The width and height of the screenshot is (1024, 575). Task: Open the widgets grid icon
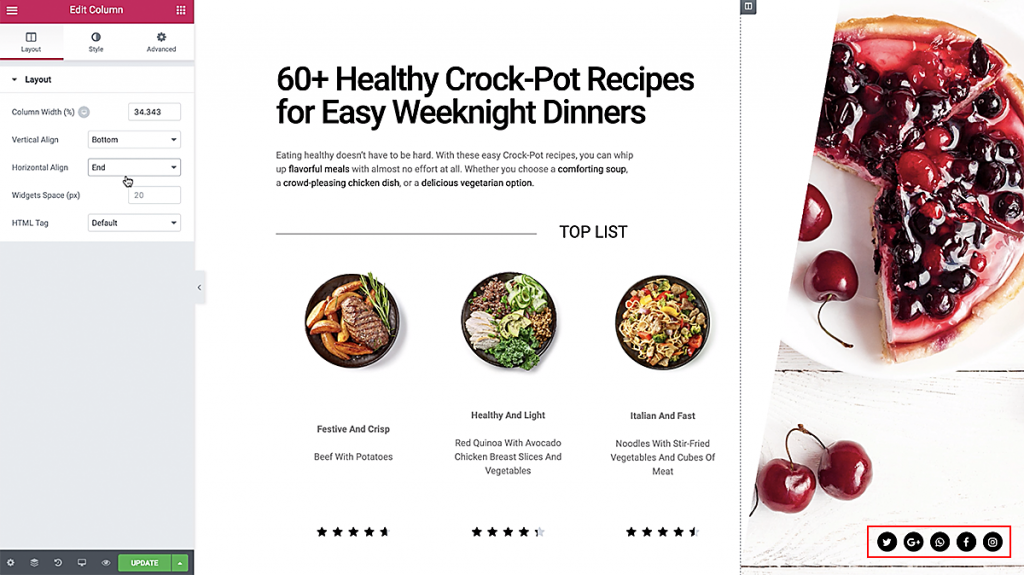tap(181, 10)
